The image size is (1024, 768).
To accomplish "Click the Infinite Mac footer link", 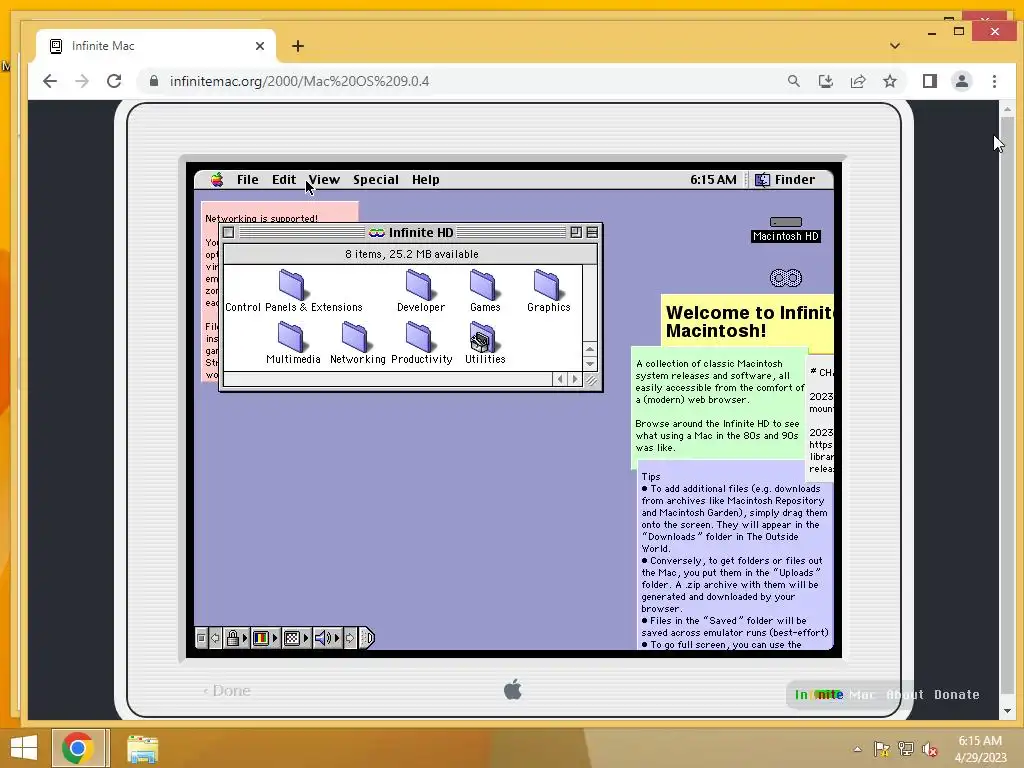I will pos(835,694).
